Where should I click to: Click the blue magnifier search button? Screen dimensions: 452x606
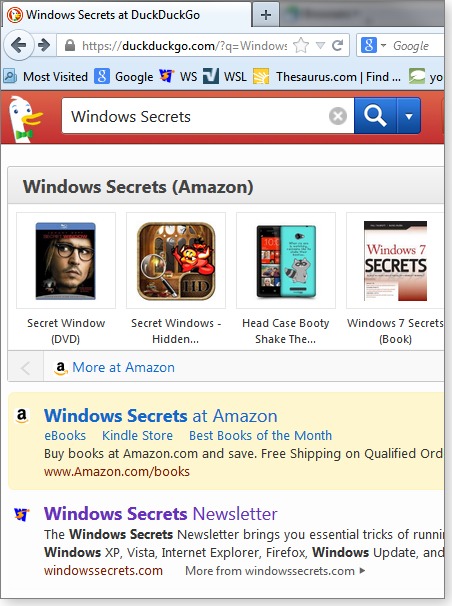point(375,116)
